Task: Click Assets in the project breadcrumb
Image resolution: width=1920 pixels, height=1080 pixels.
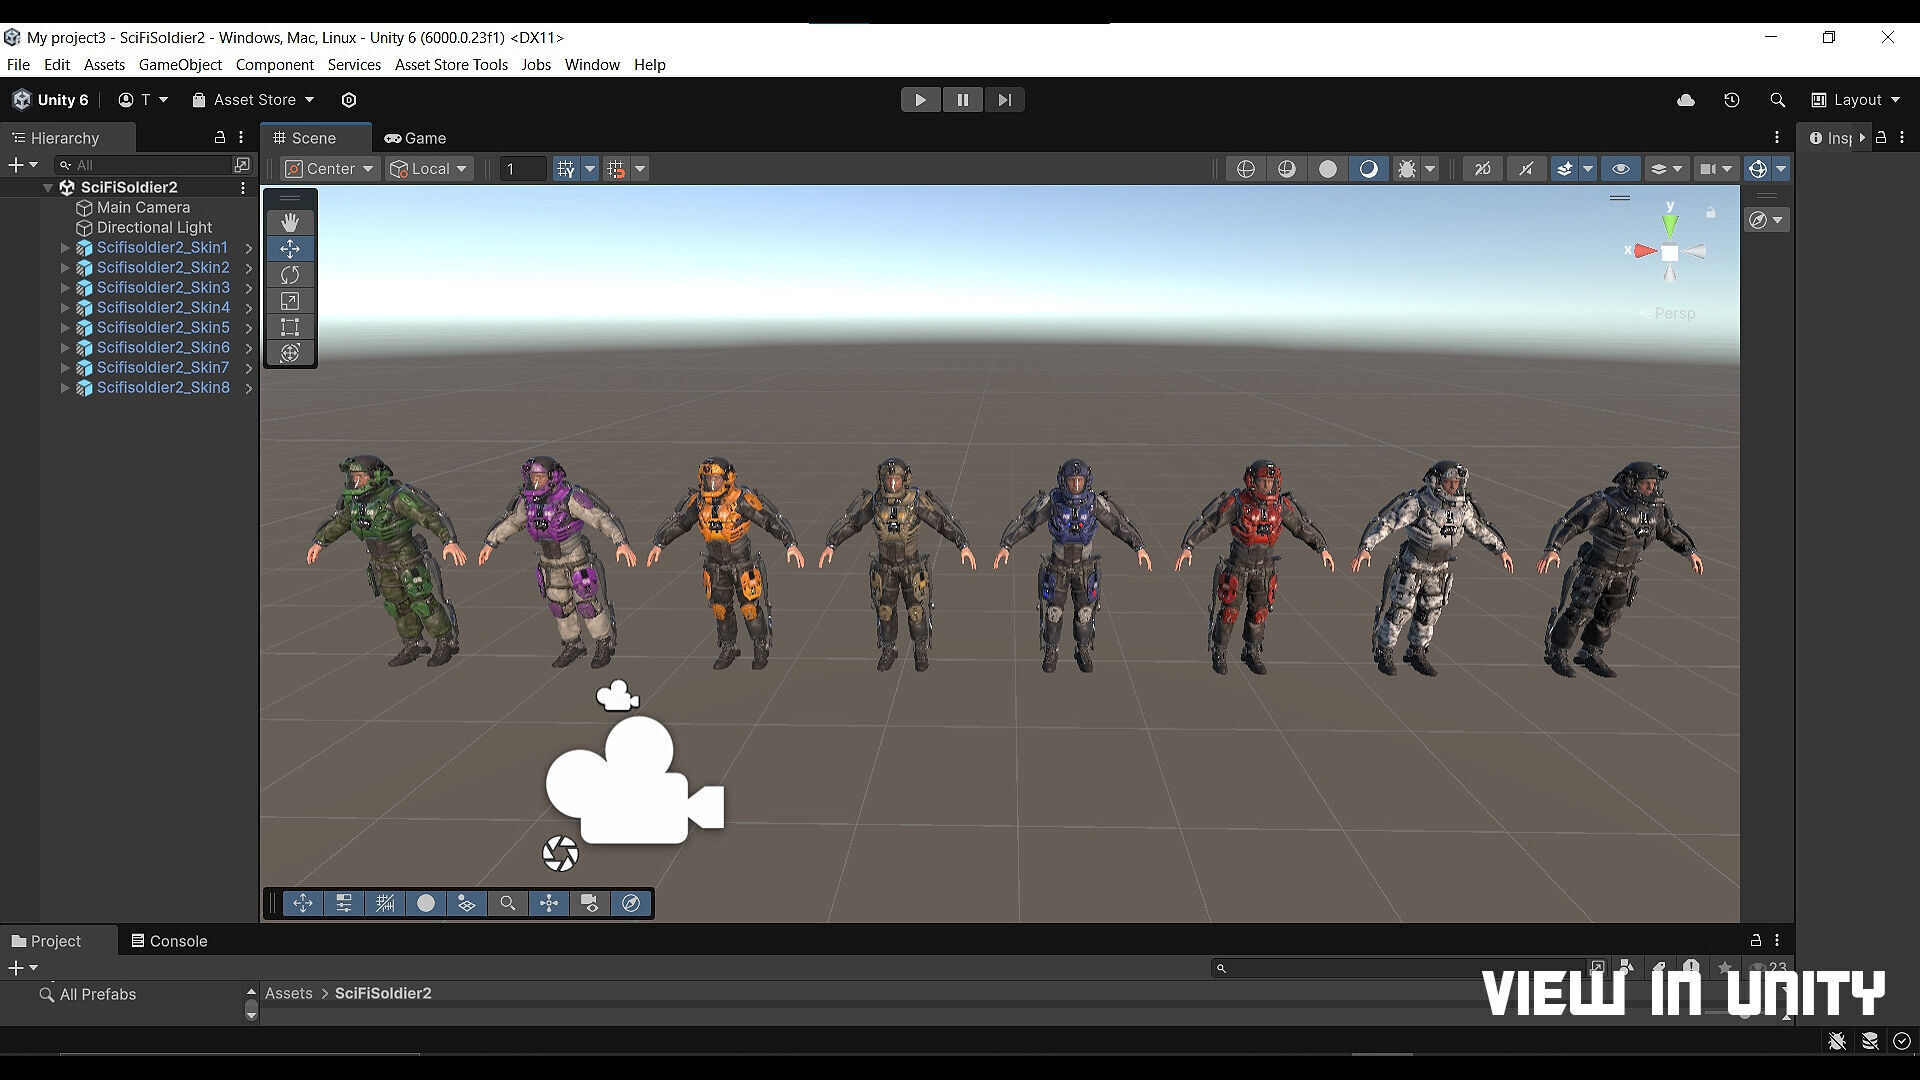Action: pos(289,993)
